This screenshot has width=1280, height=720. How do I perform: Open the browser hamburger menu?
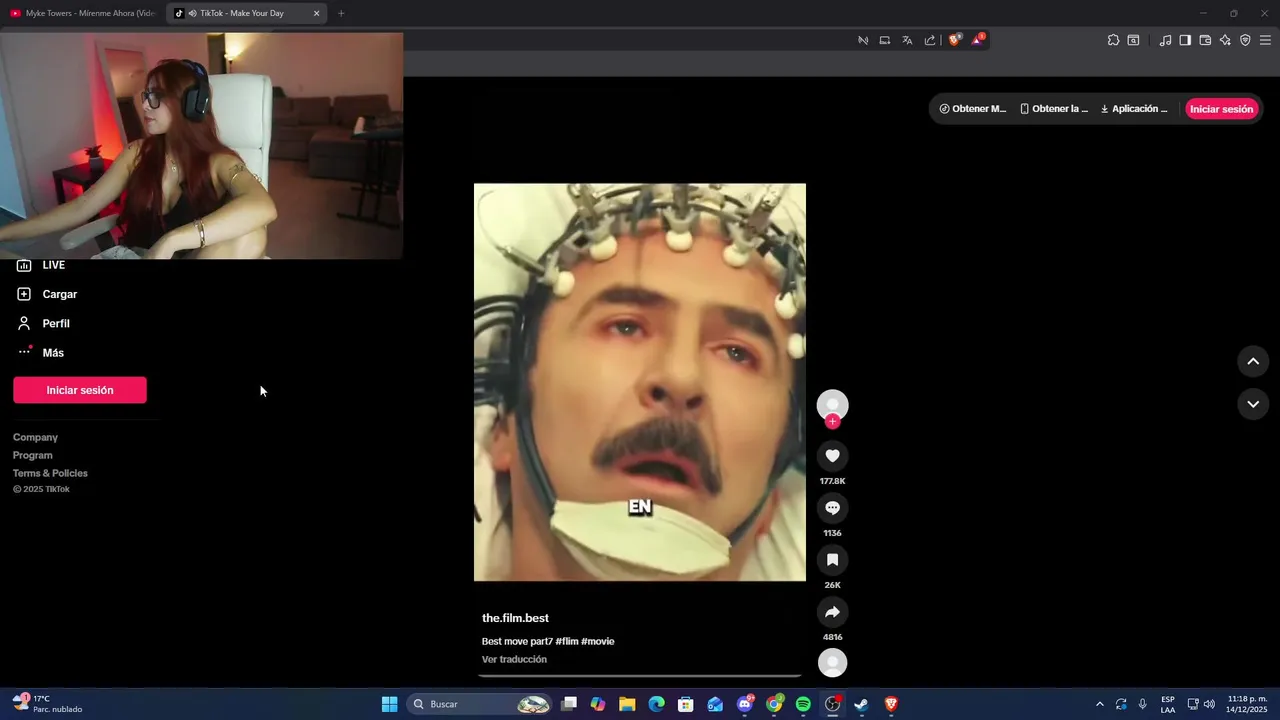pos(1265,40)
